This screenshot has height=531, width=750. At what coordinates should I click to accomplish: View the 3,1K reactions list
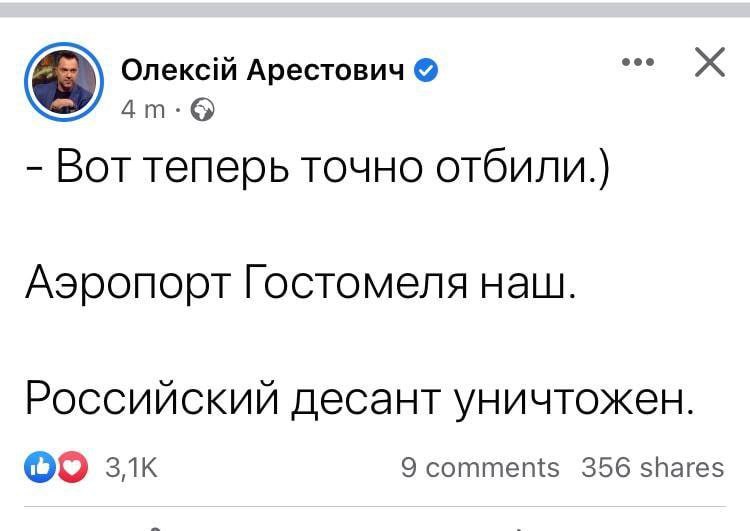click(129, 467)
